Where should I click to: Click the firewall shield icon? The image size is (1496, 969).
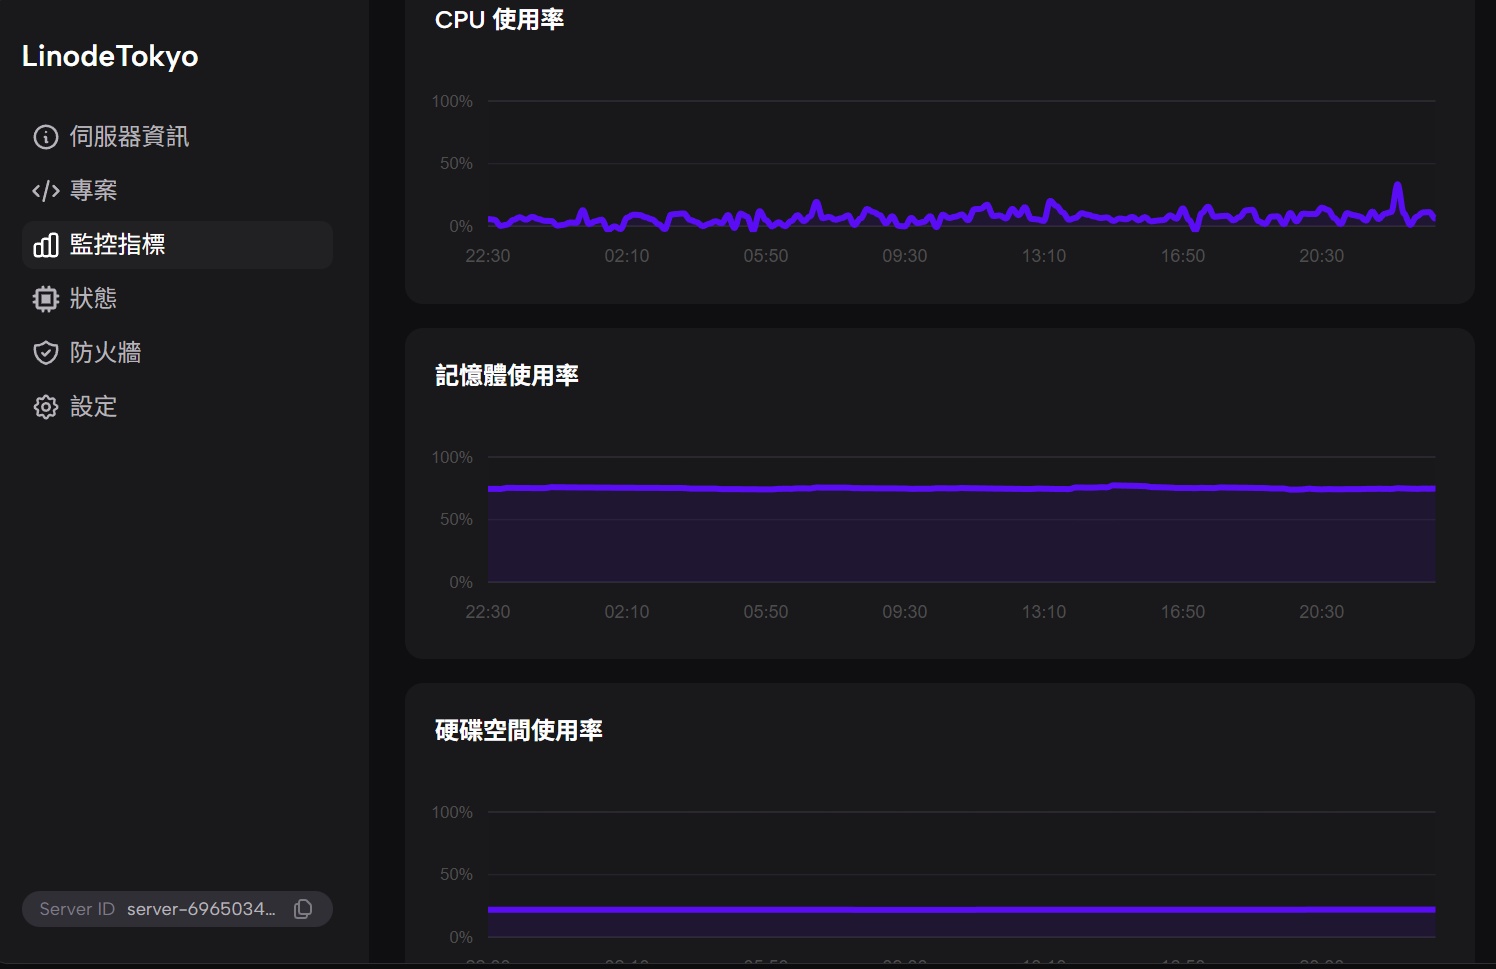[x=46, y=353]
